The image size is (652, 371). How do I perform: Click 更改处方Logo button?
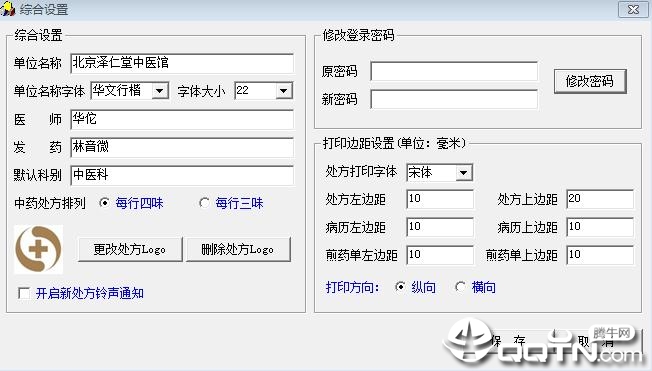[x=130, y=250]
